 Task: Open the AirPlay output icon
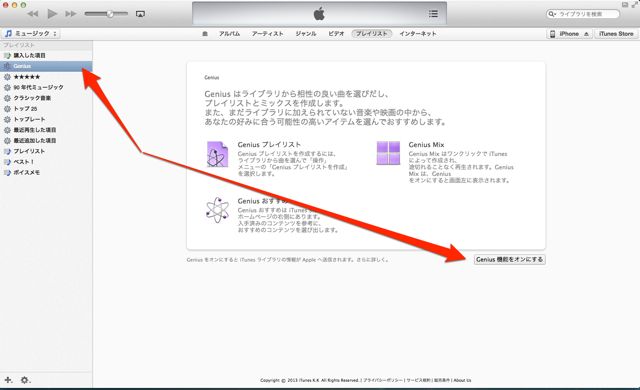tap(140, 13)
